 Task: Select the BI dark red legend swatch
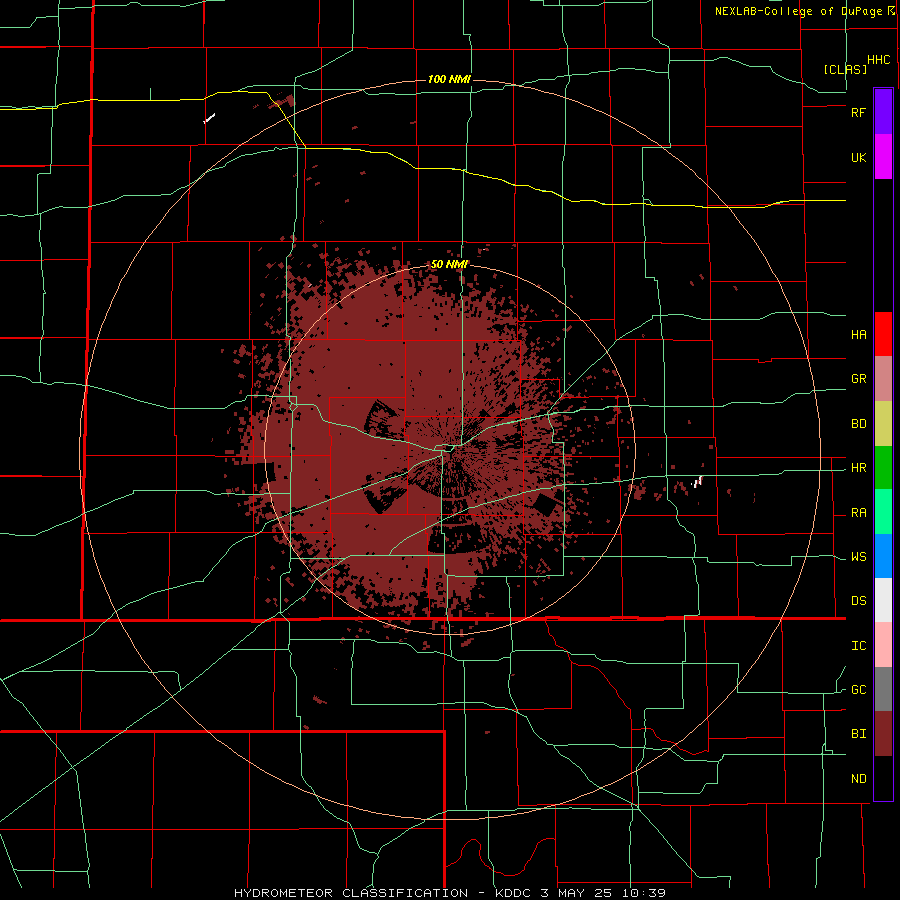(883, 734)
